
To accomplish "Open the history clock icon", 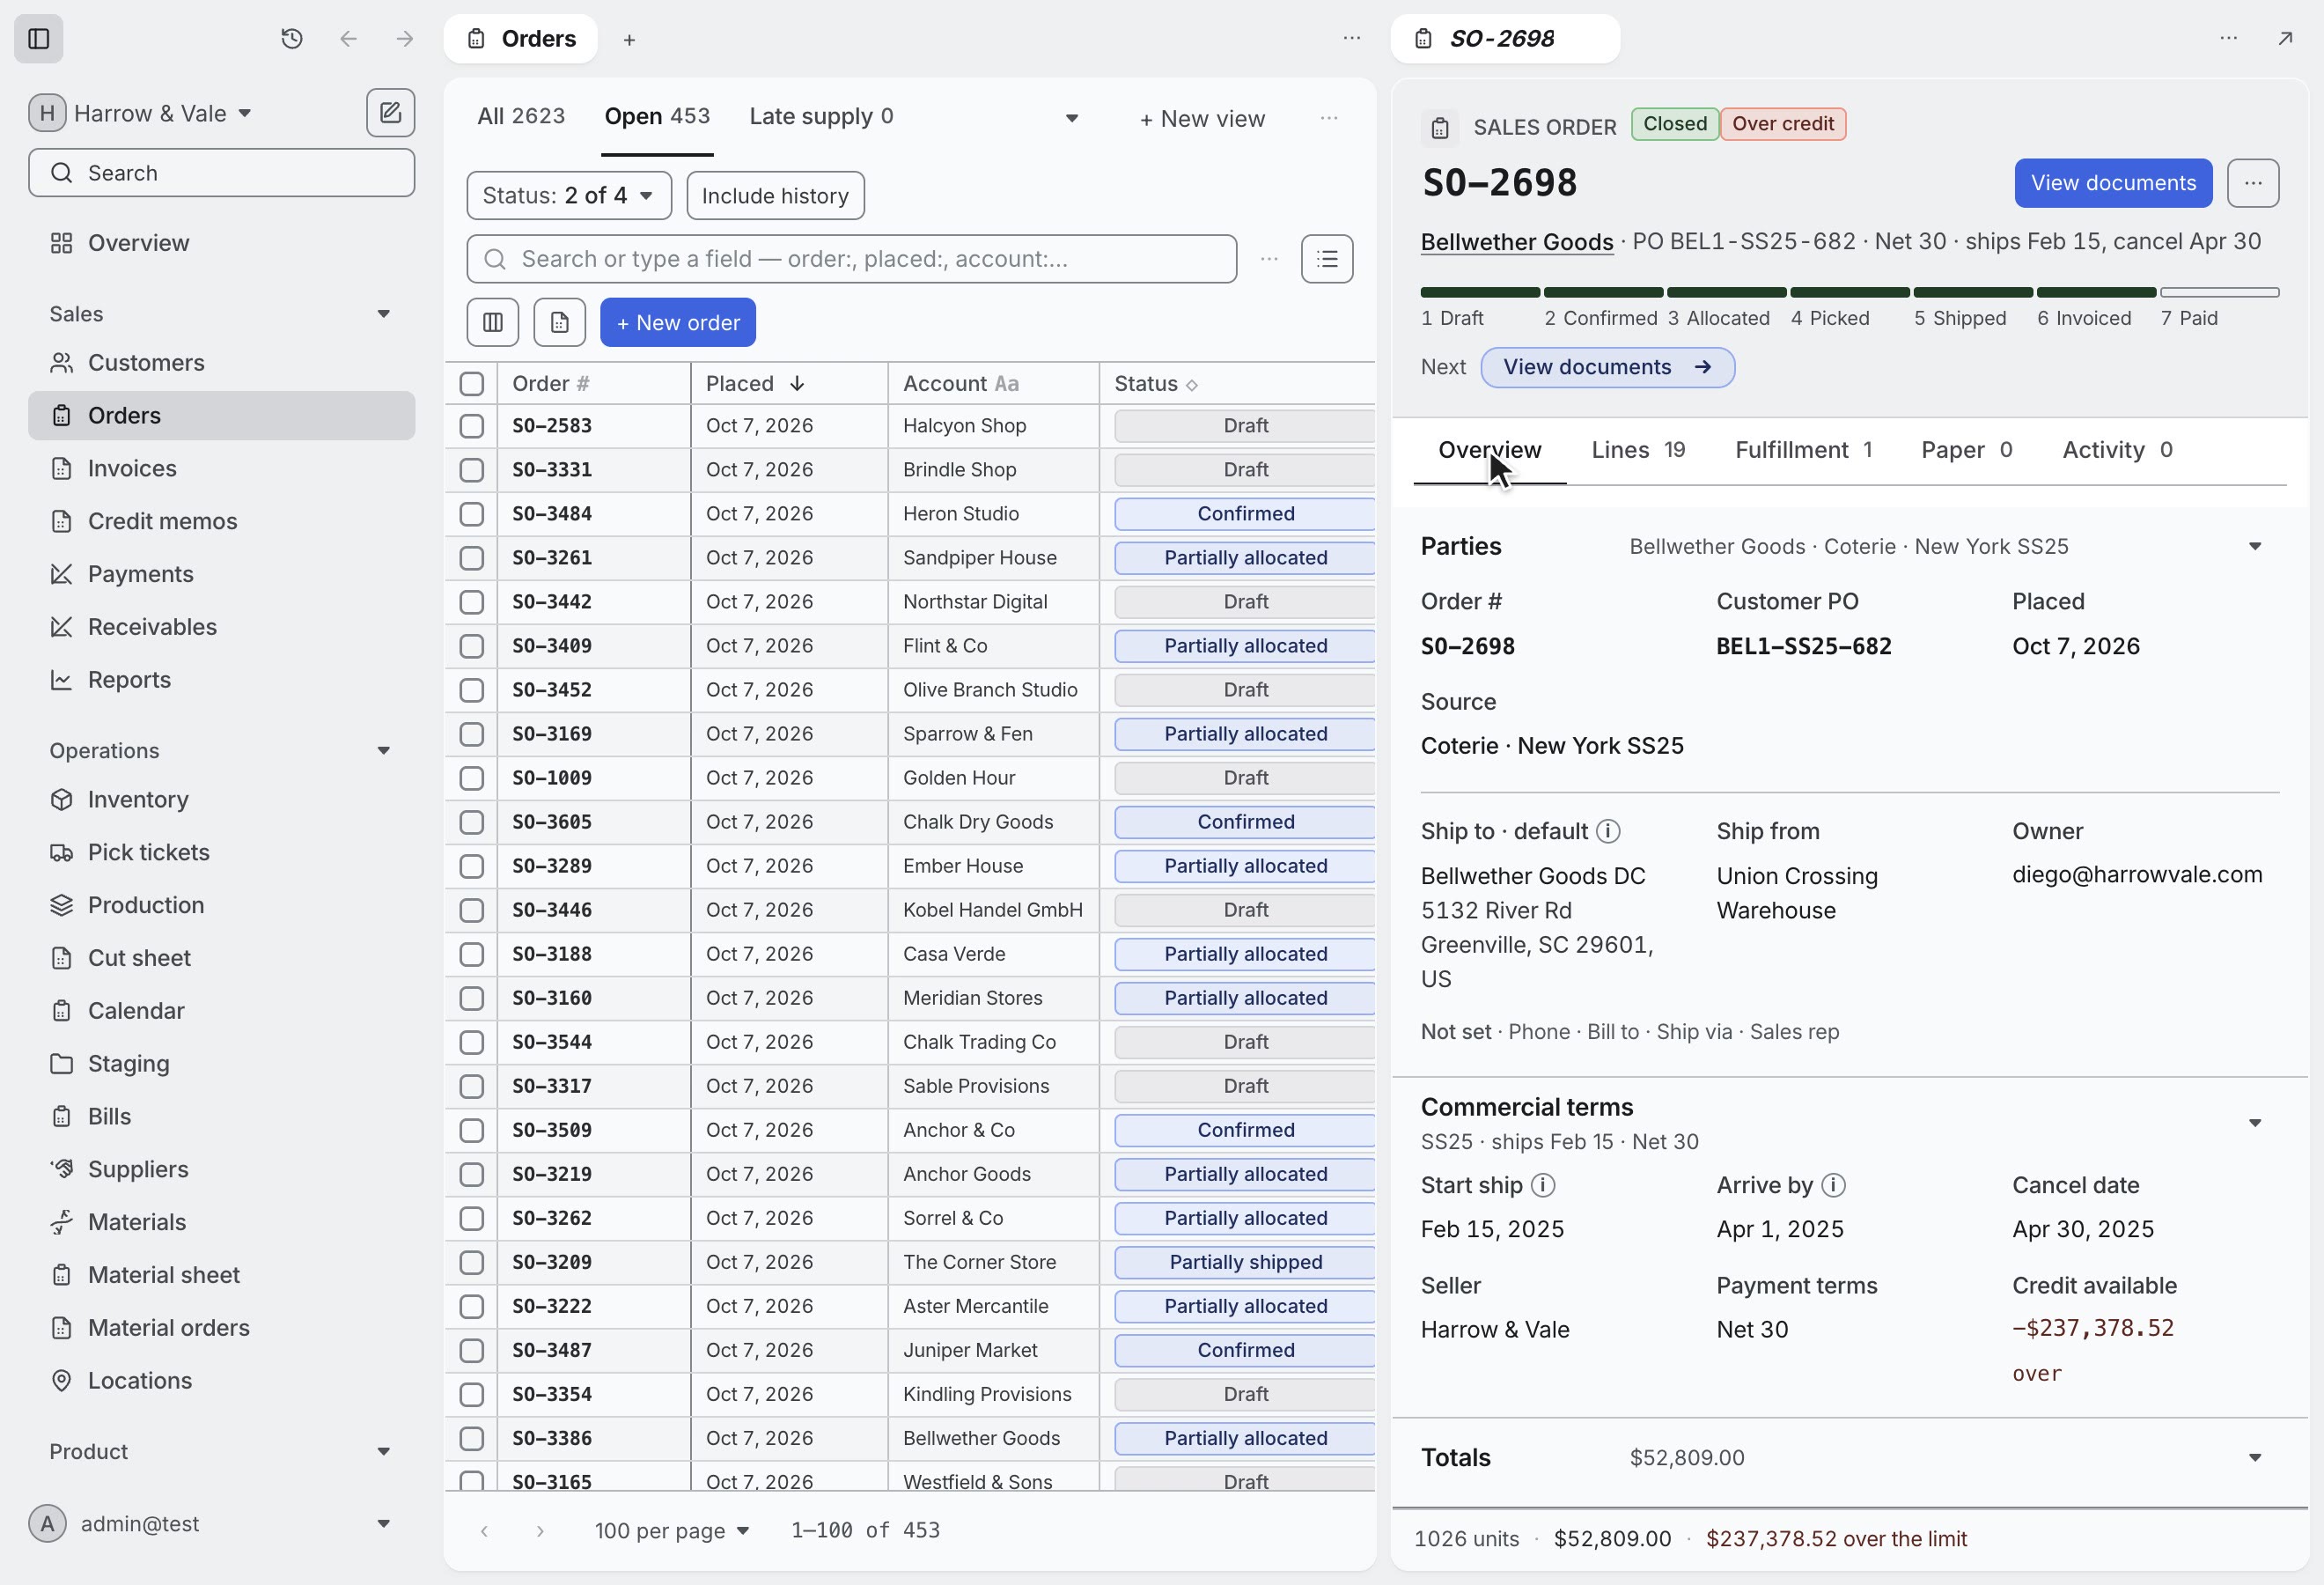I will pyautogui.click(x=292, y=39).
